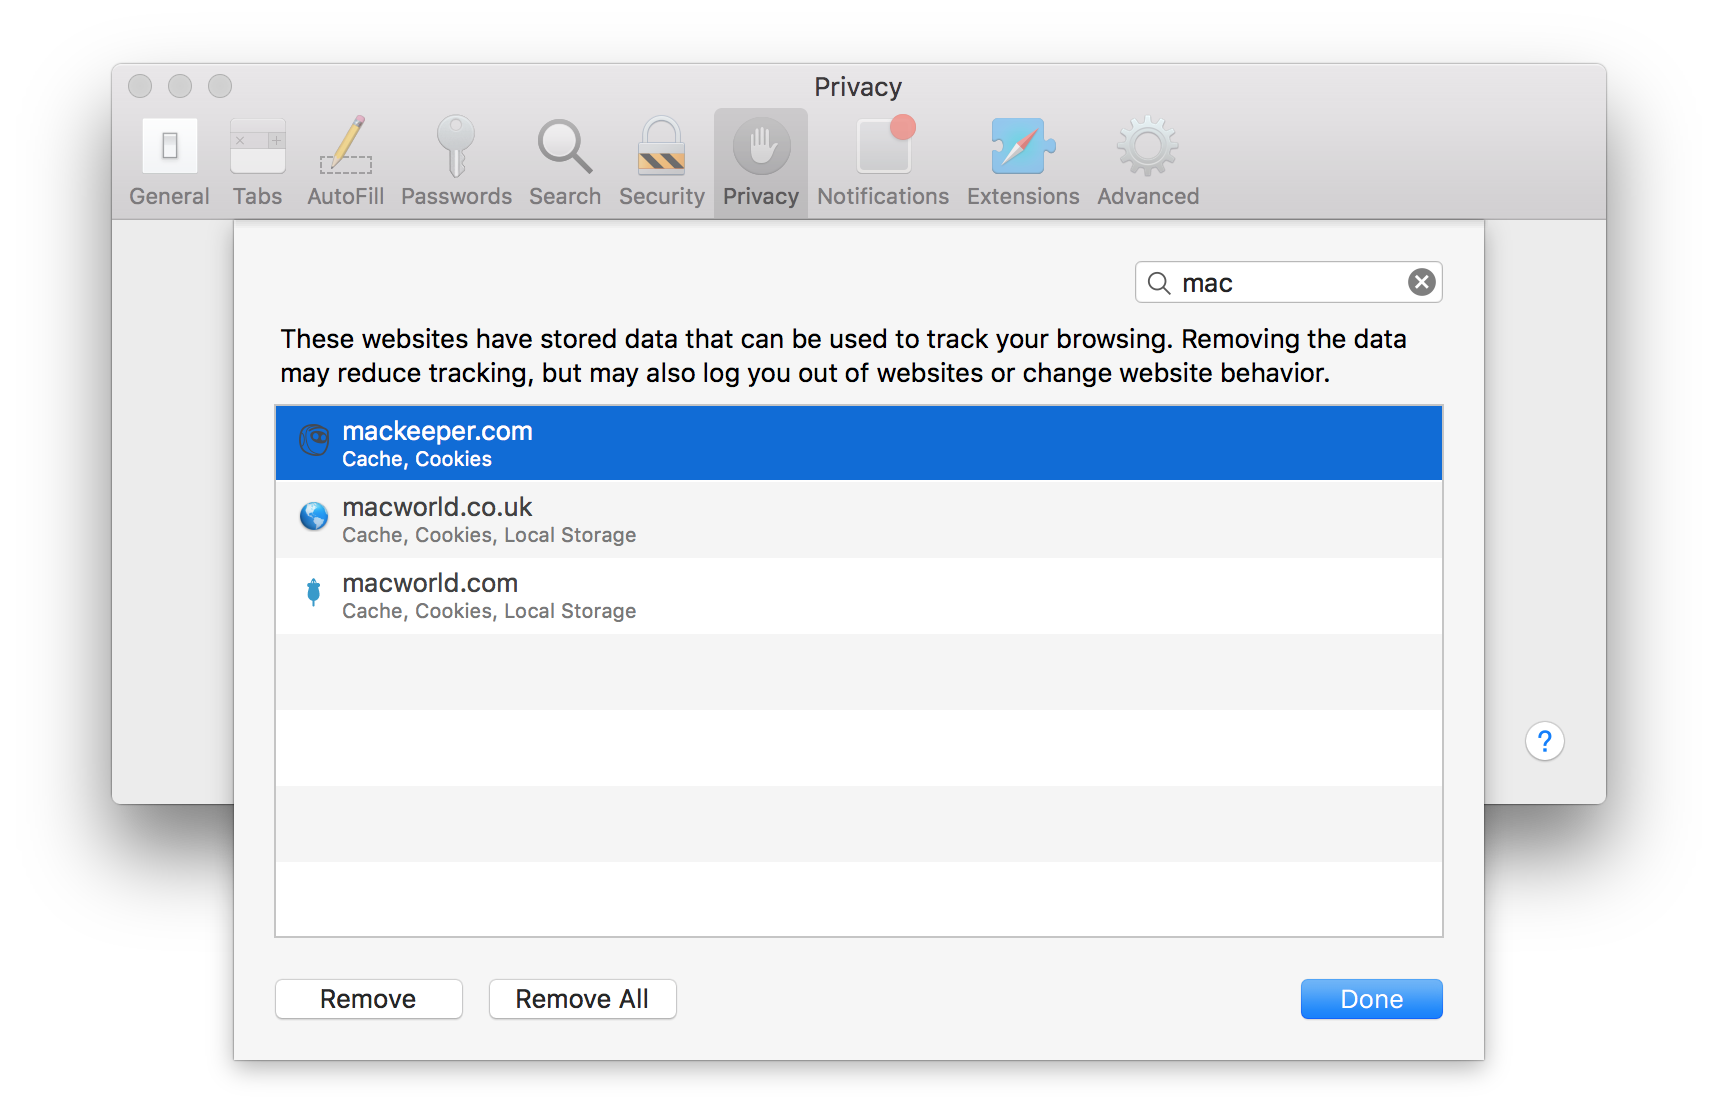This screenshot has height=1102, width=1718.
Task: Click the Remove button
Action: pyautogui.click(x=368, y=999)
